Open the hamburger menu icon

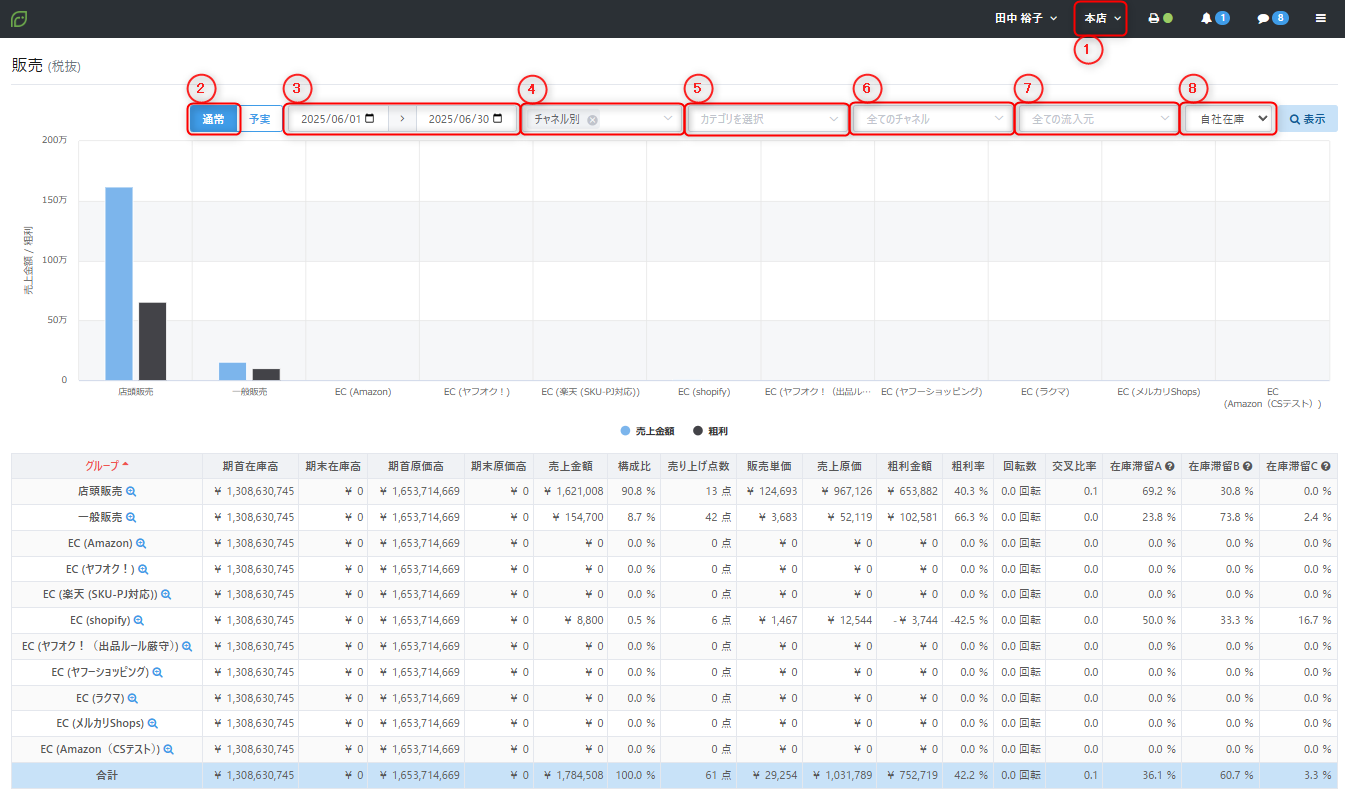[1321, 19]
